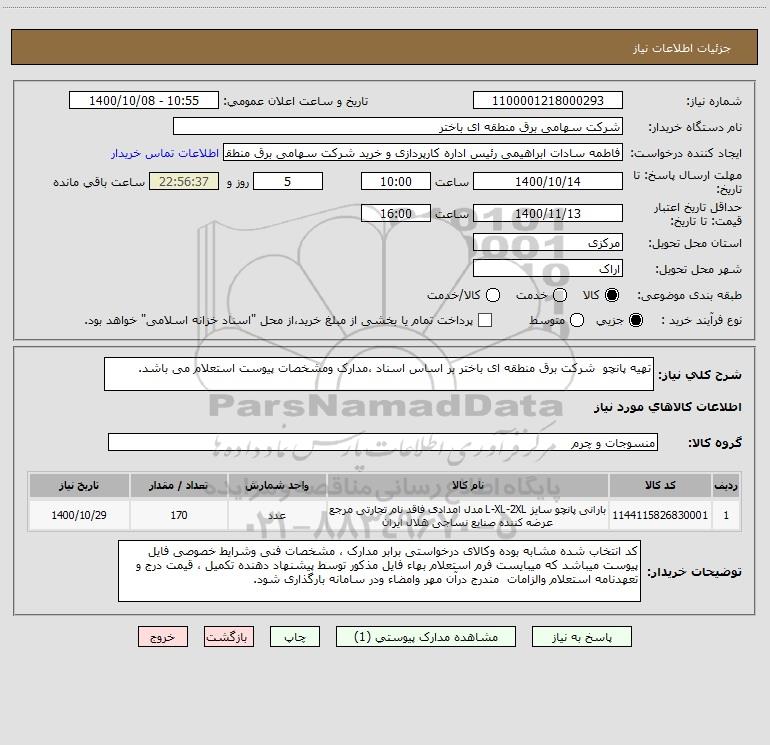This screenshot has width=770, height=745.
Task: Select the کالا radio button
Action: [612, 295]
